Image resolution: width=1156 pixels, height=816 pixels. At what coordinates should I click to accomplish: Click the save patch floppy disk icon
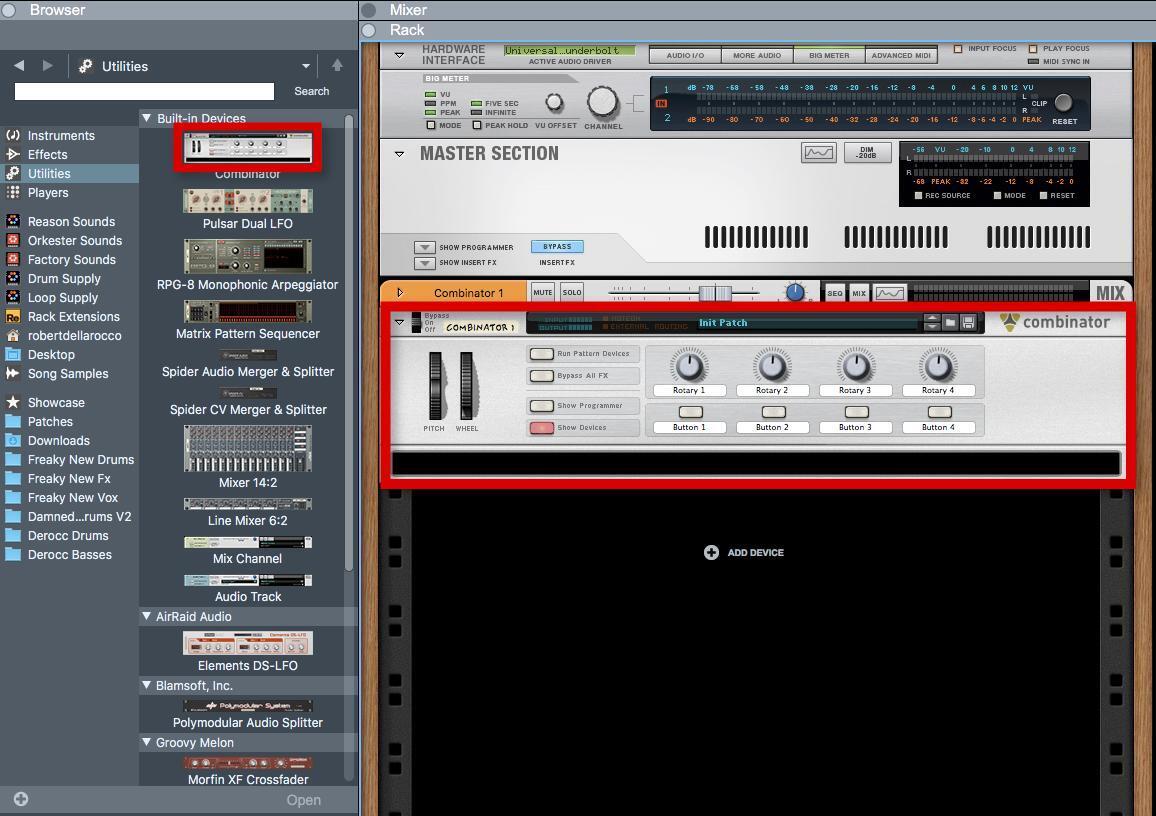coord(968,323)
